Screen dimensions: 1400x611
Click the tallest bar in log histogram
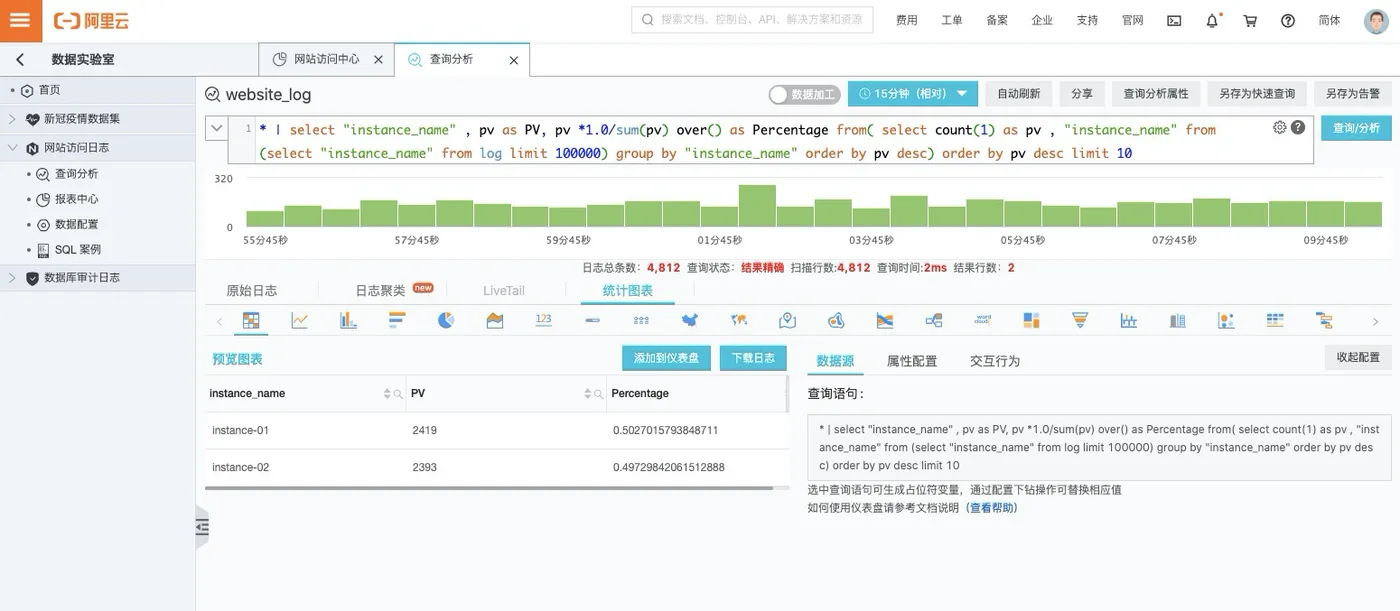757,206
